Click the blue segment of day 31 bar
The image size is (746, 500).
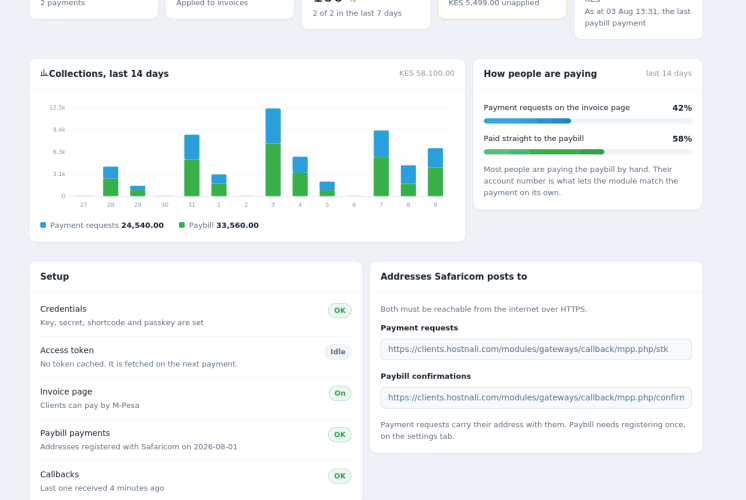pyautogui.click(x=192, y=147)
